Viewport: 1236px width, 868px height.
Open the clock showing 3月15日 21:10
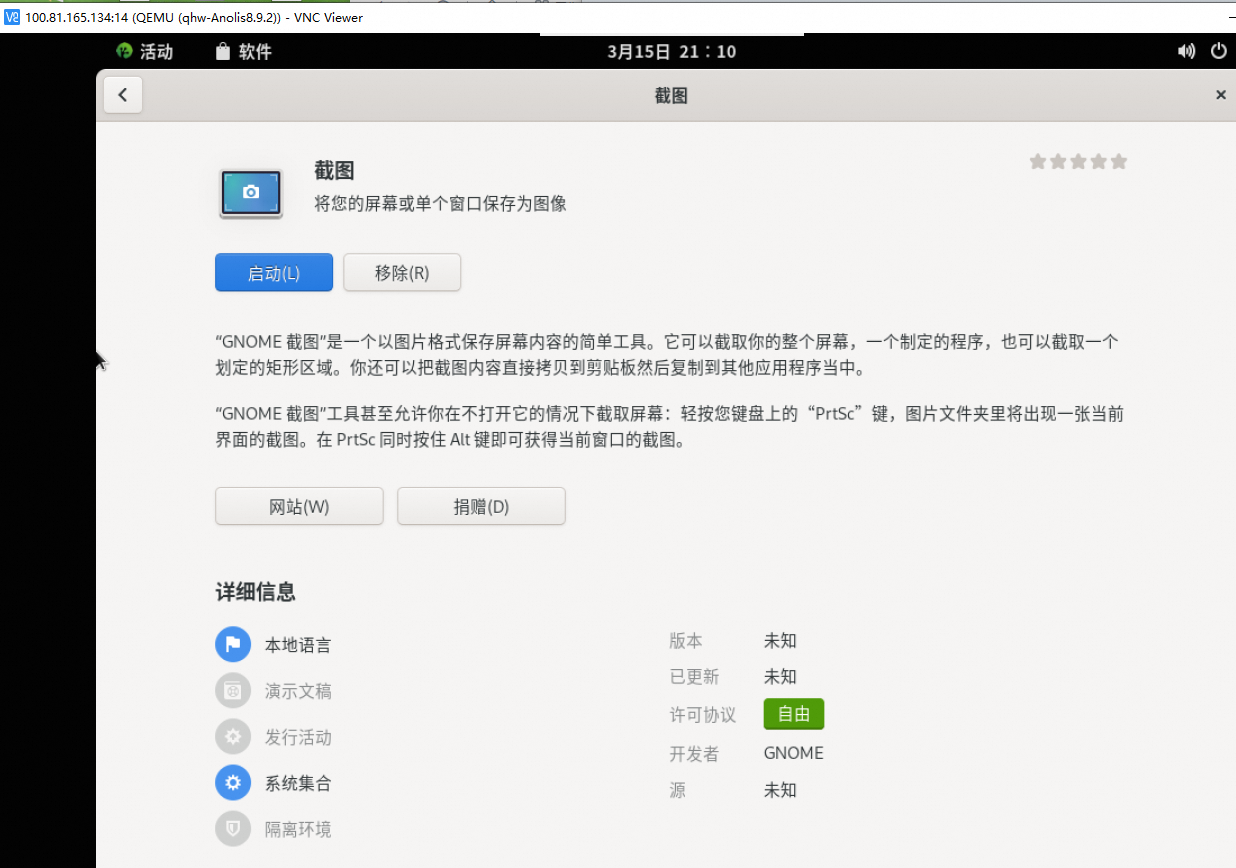click(671, 51)
